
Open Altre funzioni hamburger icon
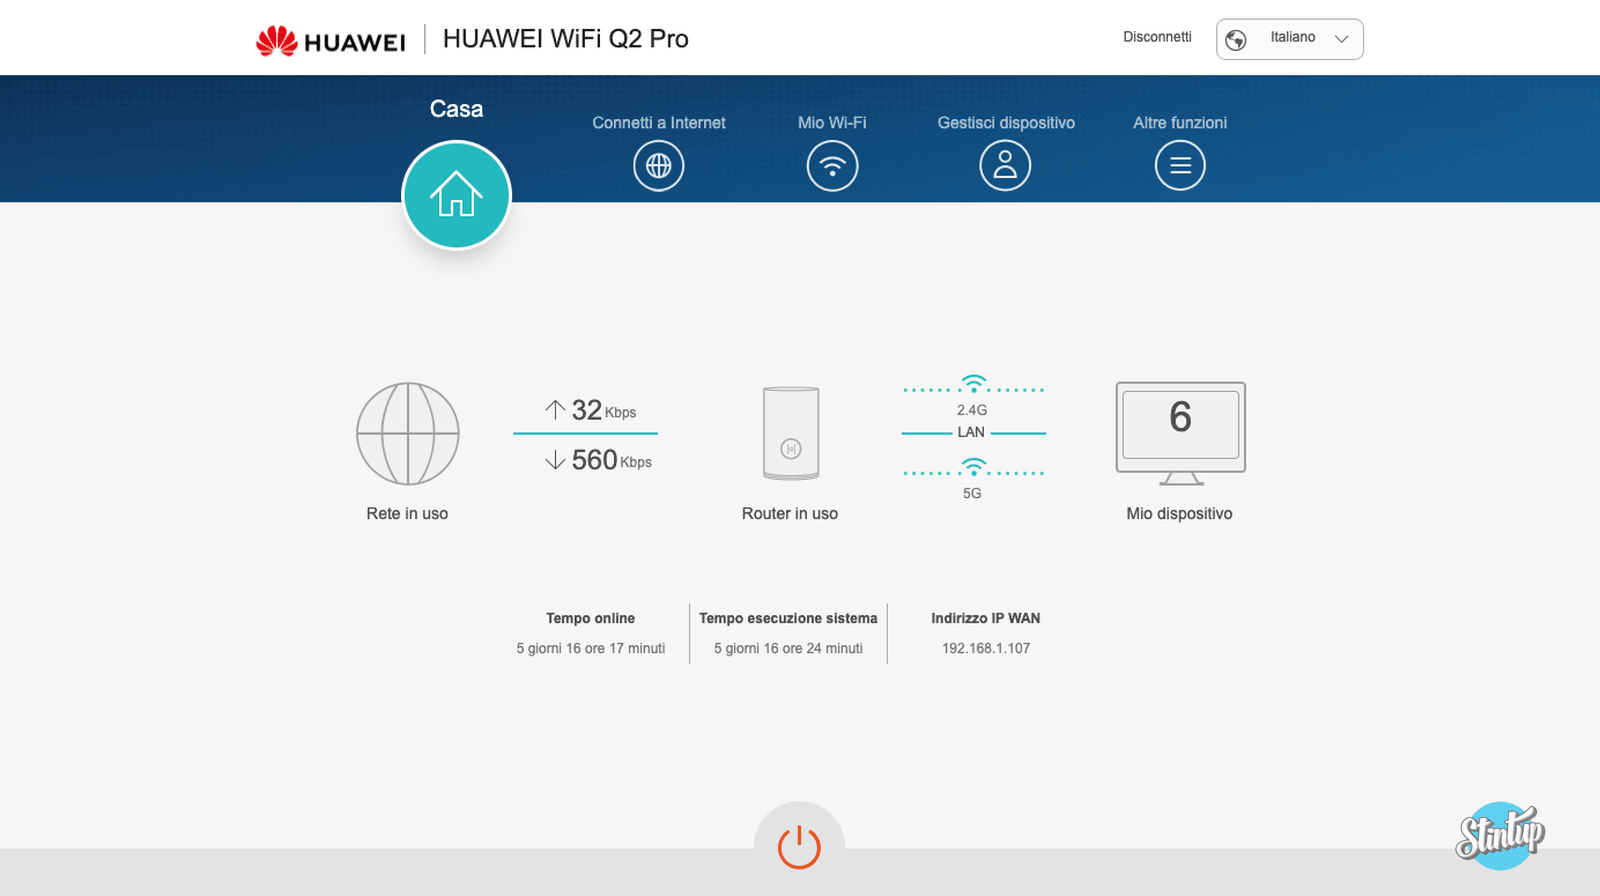point(1180,166)
